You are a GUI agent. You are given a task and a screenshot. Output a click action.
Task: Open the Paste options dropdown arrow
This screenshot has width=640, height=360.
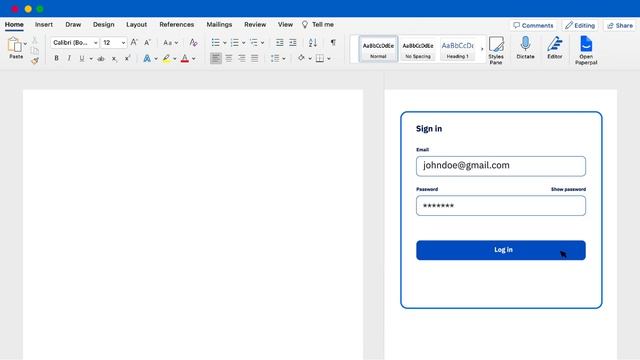25,44
